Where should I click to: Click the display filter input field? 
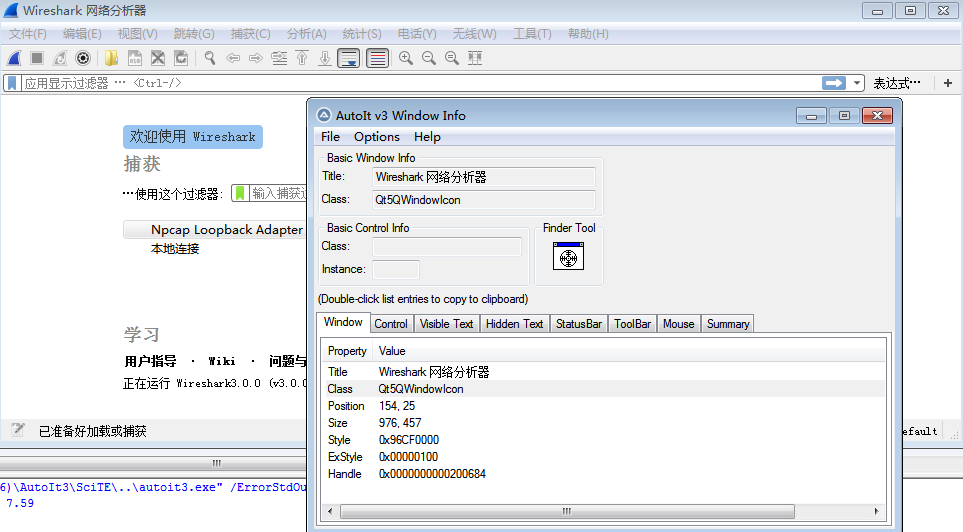pos(420,83)
